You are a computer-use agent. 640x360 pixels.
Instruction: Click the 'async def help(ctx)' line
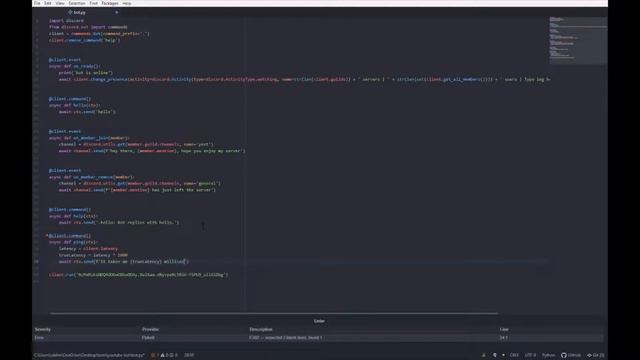click(x=73, y=216)
